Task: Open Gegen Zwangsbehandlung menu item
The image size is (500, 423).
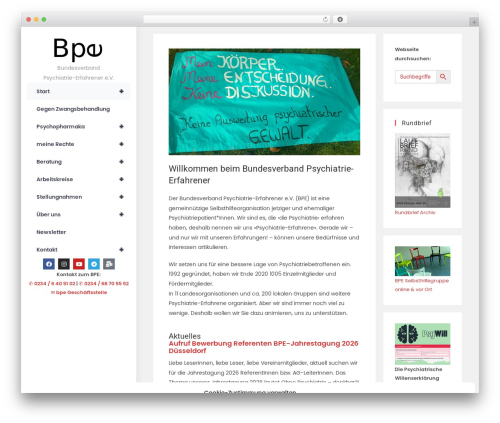Action: [73, 109]
